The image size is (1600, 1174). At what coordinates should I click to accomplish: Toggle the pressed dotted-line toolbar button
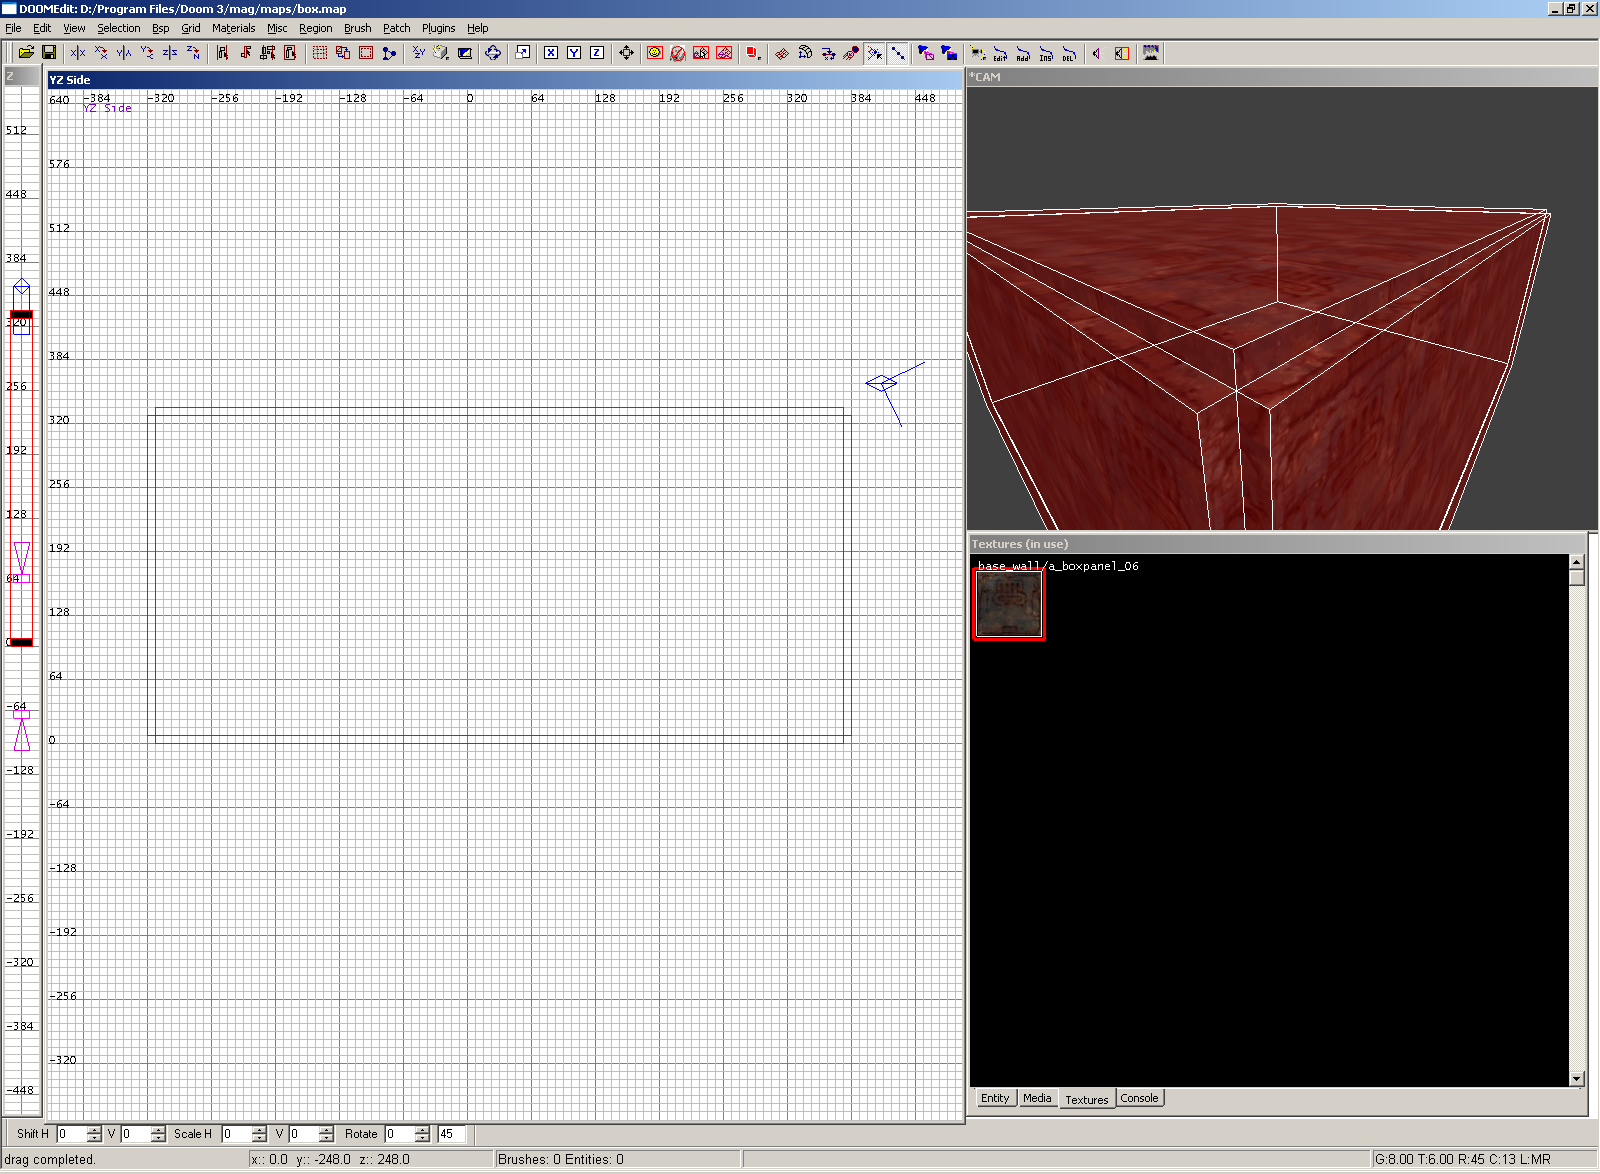(898, 53)
